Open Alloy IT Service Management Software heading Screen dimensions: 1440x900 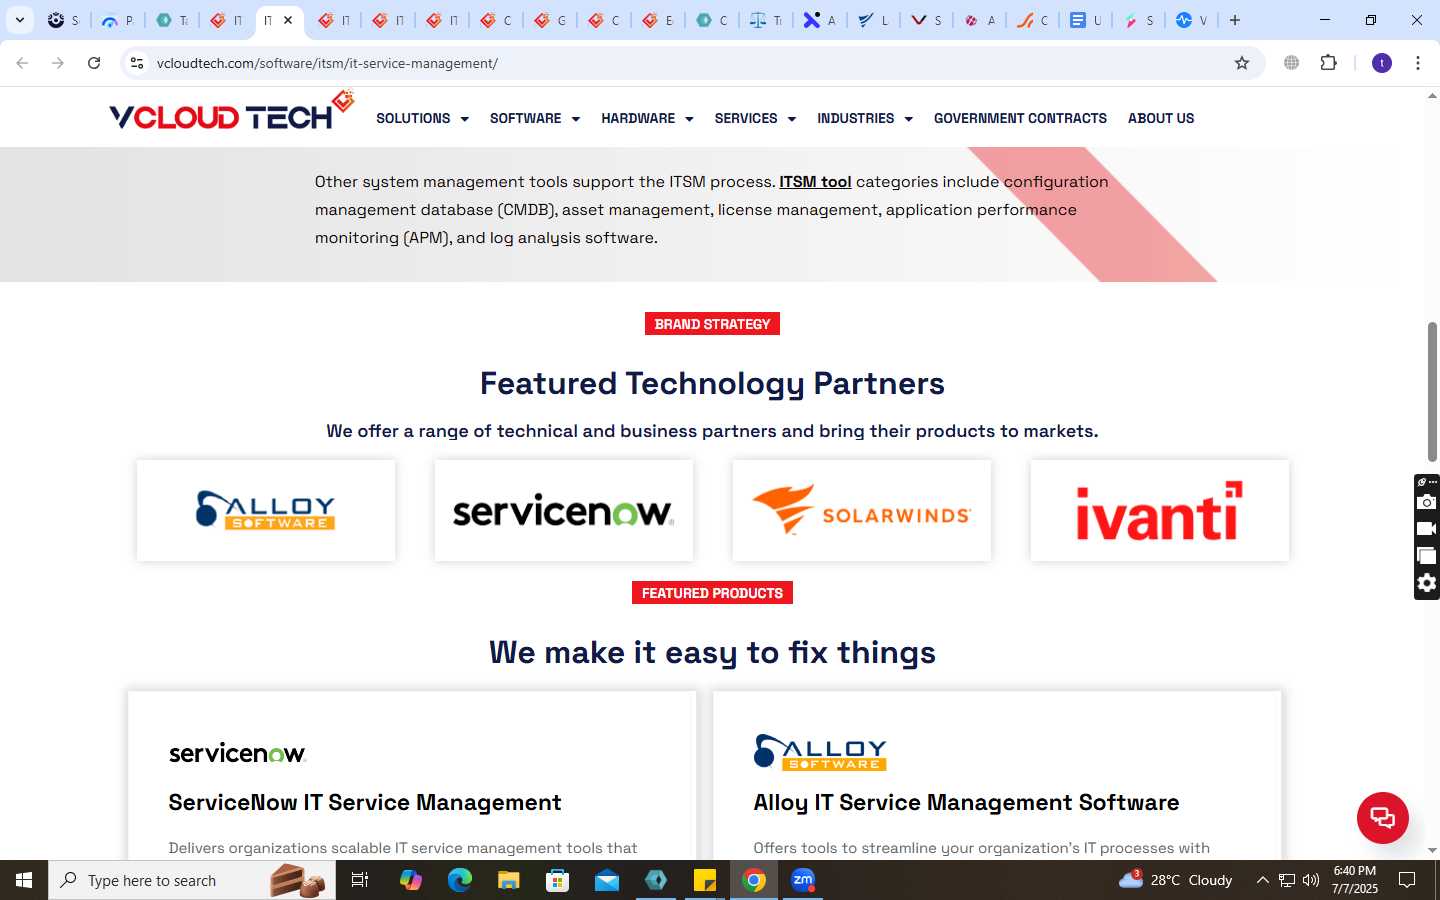(966, 802)
